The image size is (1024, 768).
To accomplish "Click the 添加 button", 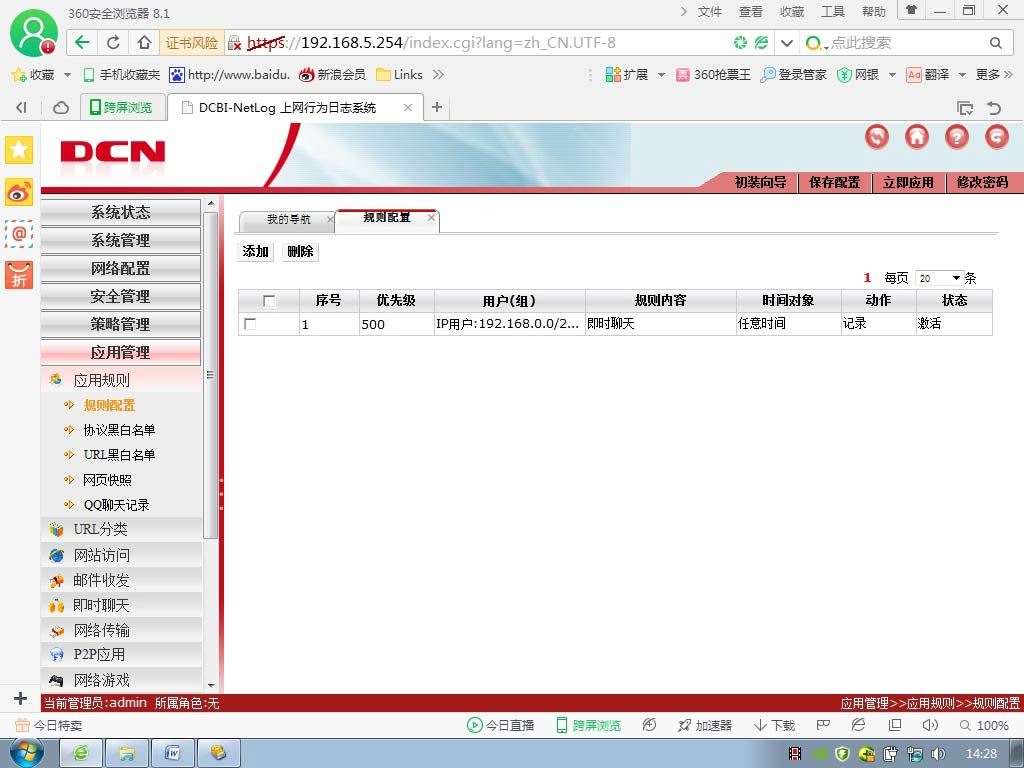I will point(255,251).
